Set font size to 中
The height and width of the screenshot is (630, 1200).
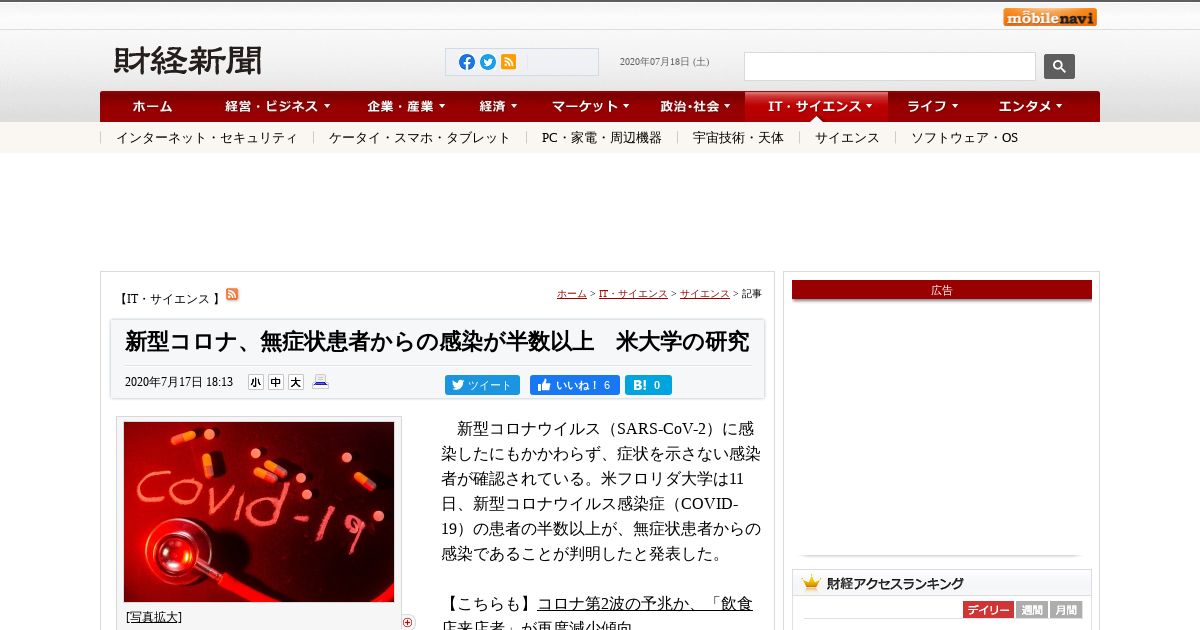coord(276,382)
